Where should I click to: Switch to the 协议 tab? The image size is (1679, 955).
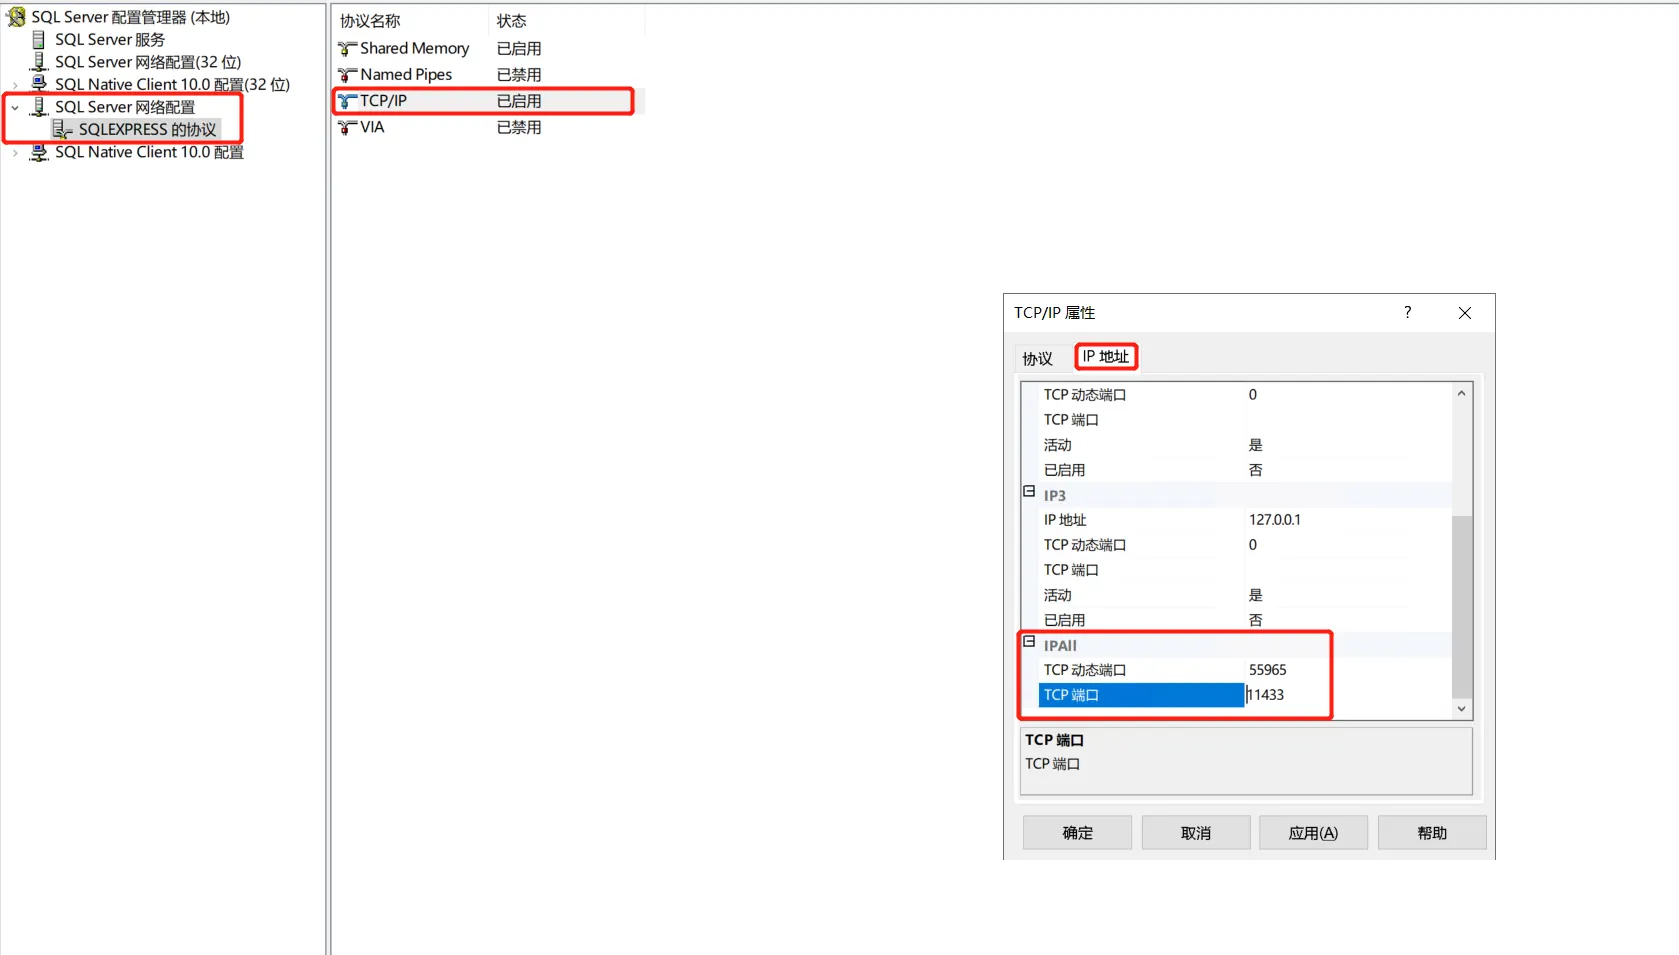pos(1039,357)
